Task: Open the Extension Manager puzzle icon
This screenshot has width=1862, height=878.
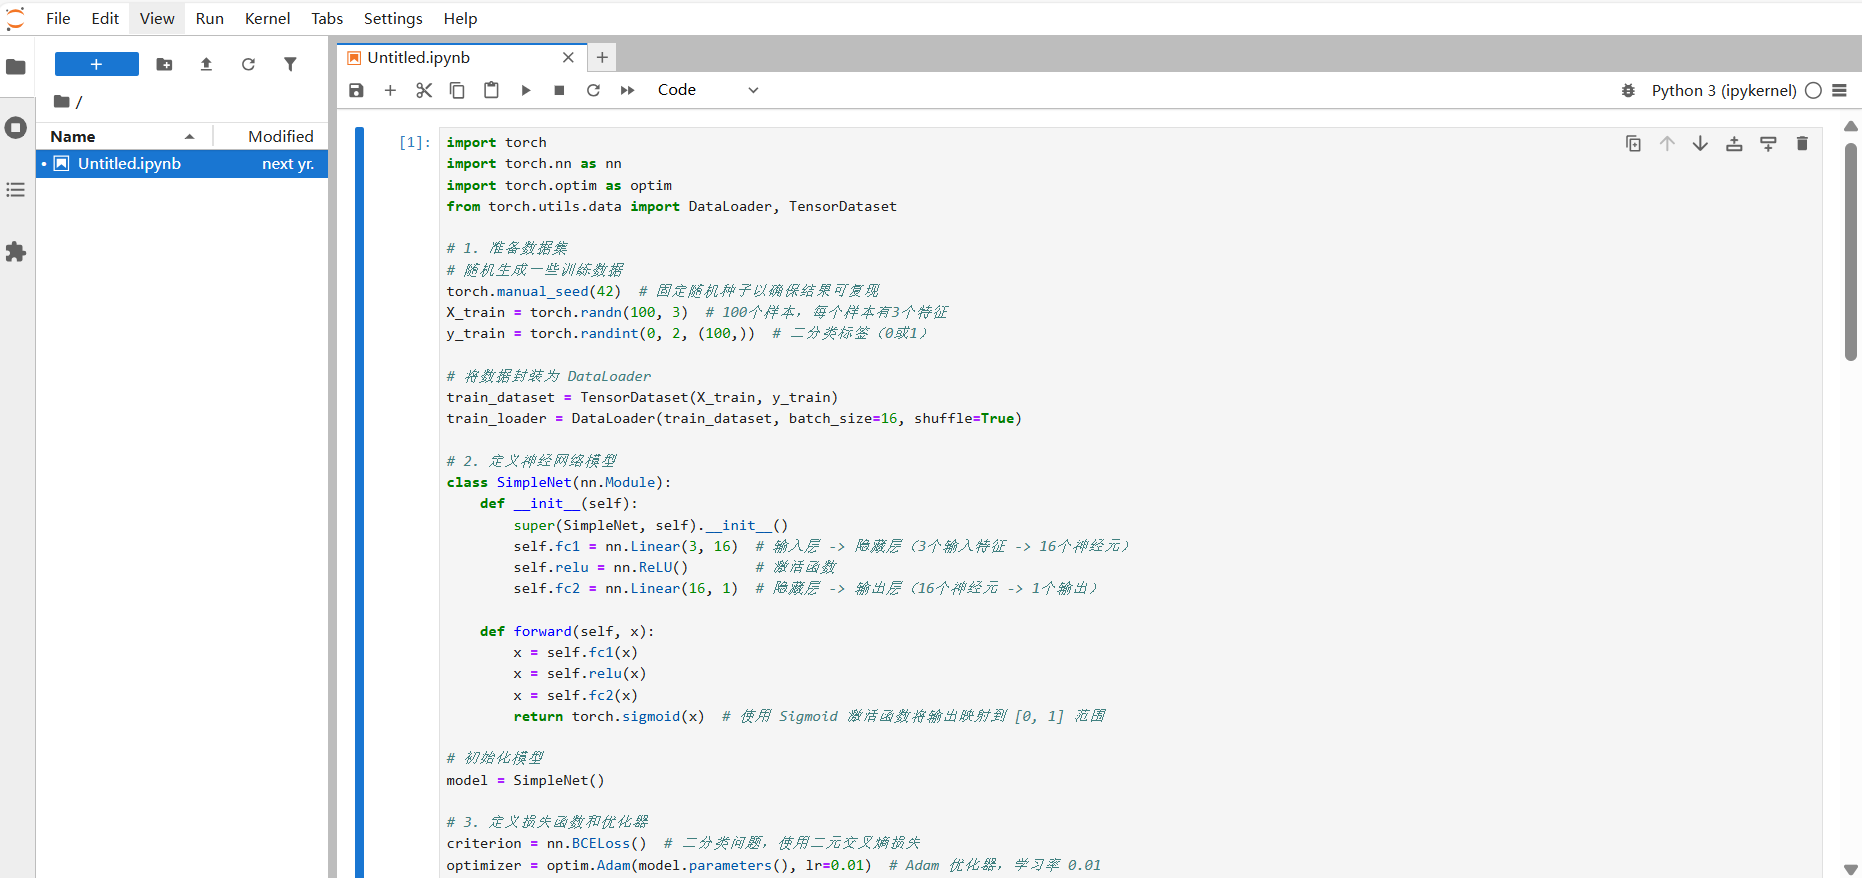Action: (x=16, y=252)
